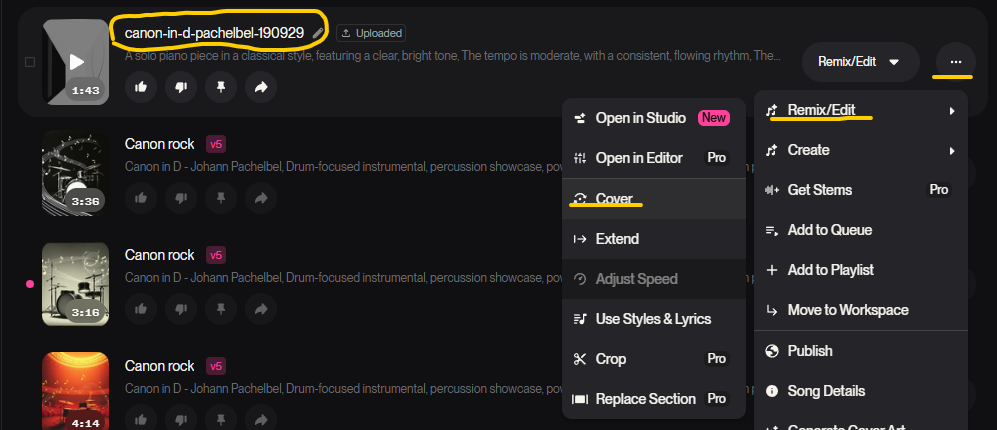Open in Studio from the submenu
The image size is (997, 430).
point(640,118)
